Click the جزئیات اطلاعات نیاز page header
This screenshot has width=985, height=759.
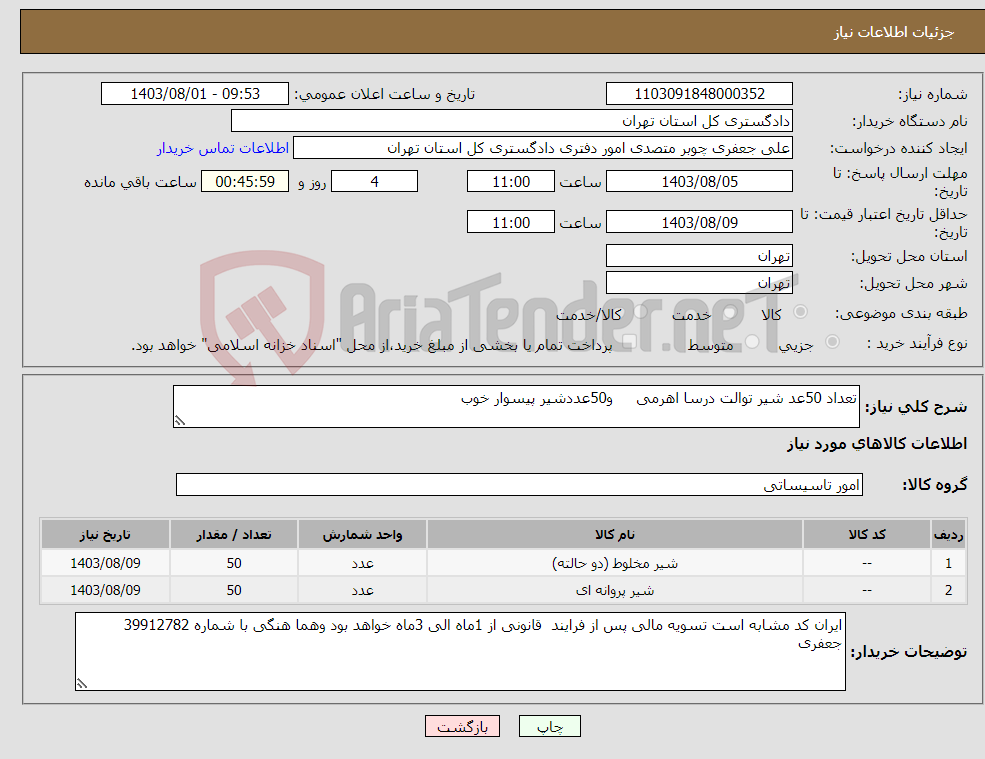pos(894,32)
